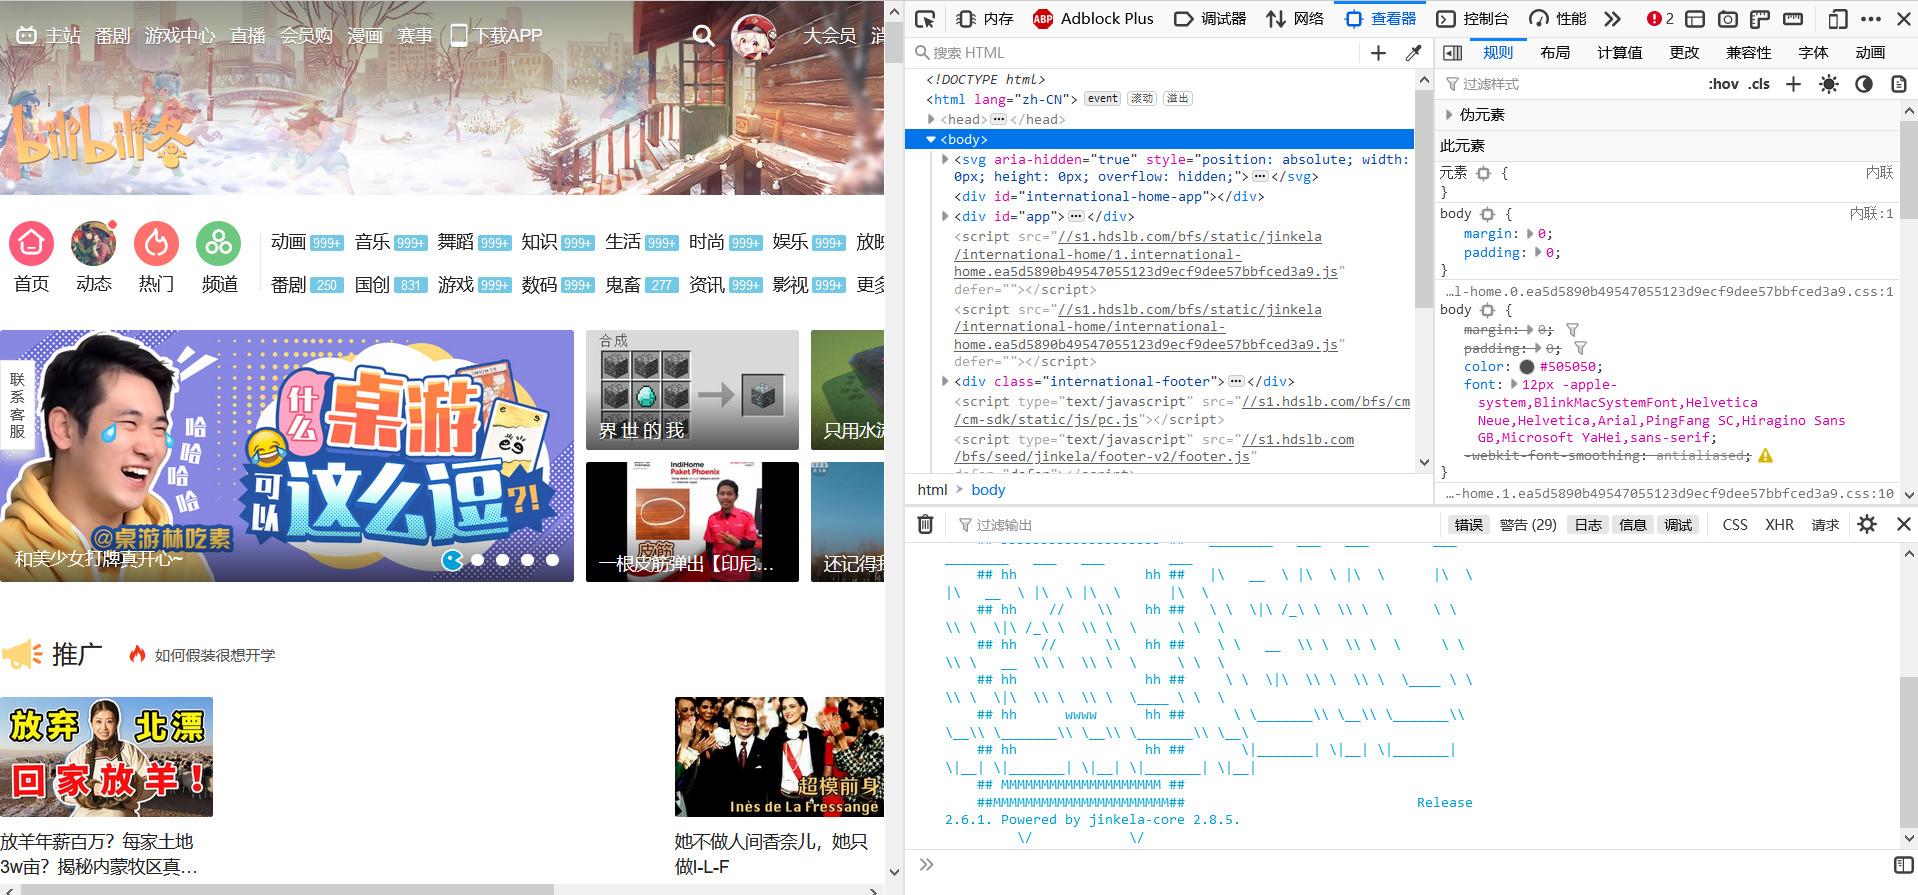Open the 性能 performance tab
Viewport: 1918px width, 895px height.
pos(1558,19)
